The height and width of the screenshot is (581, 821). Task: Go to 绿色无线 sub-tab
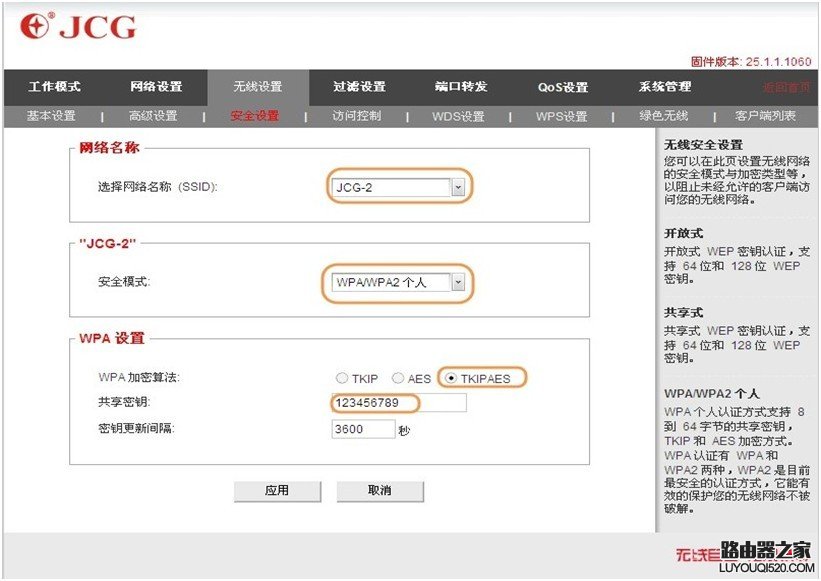coord(663,116)
